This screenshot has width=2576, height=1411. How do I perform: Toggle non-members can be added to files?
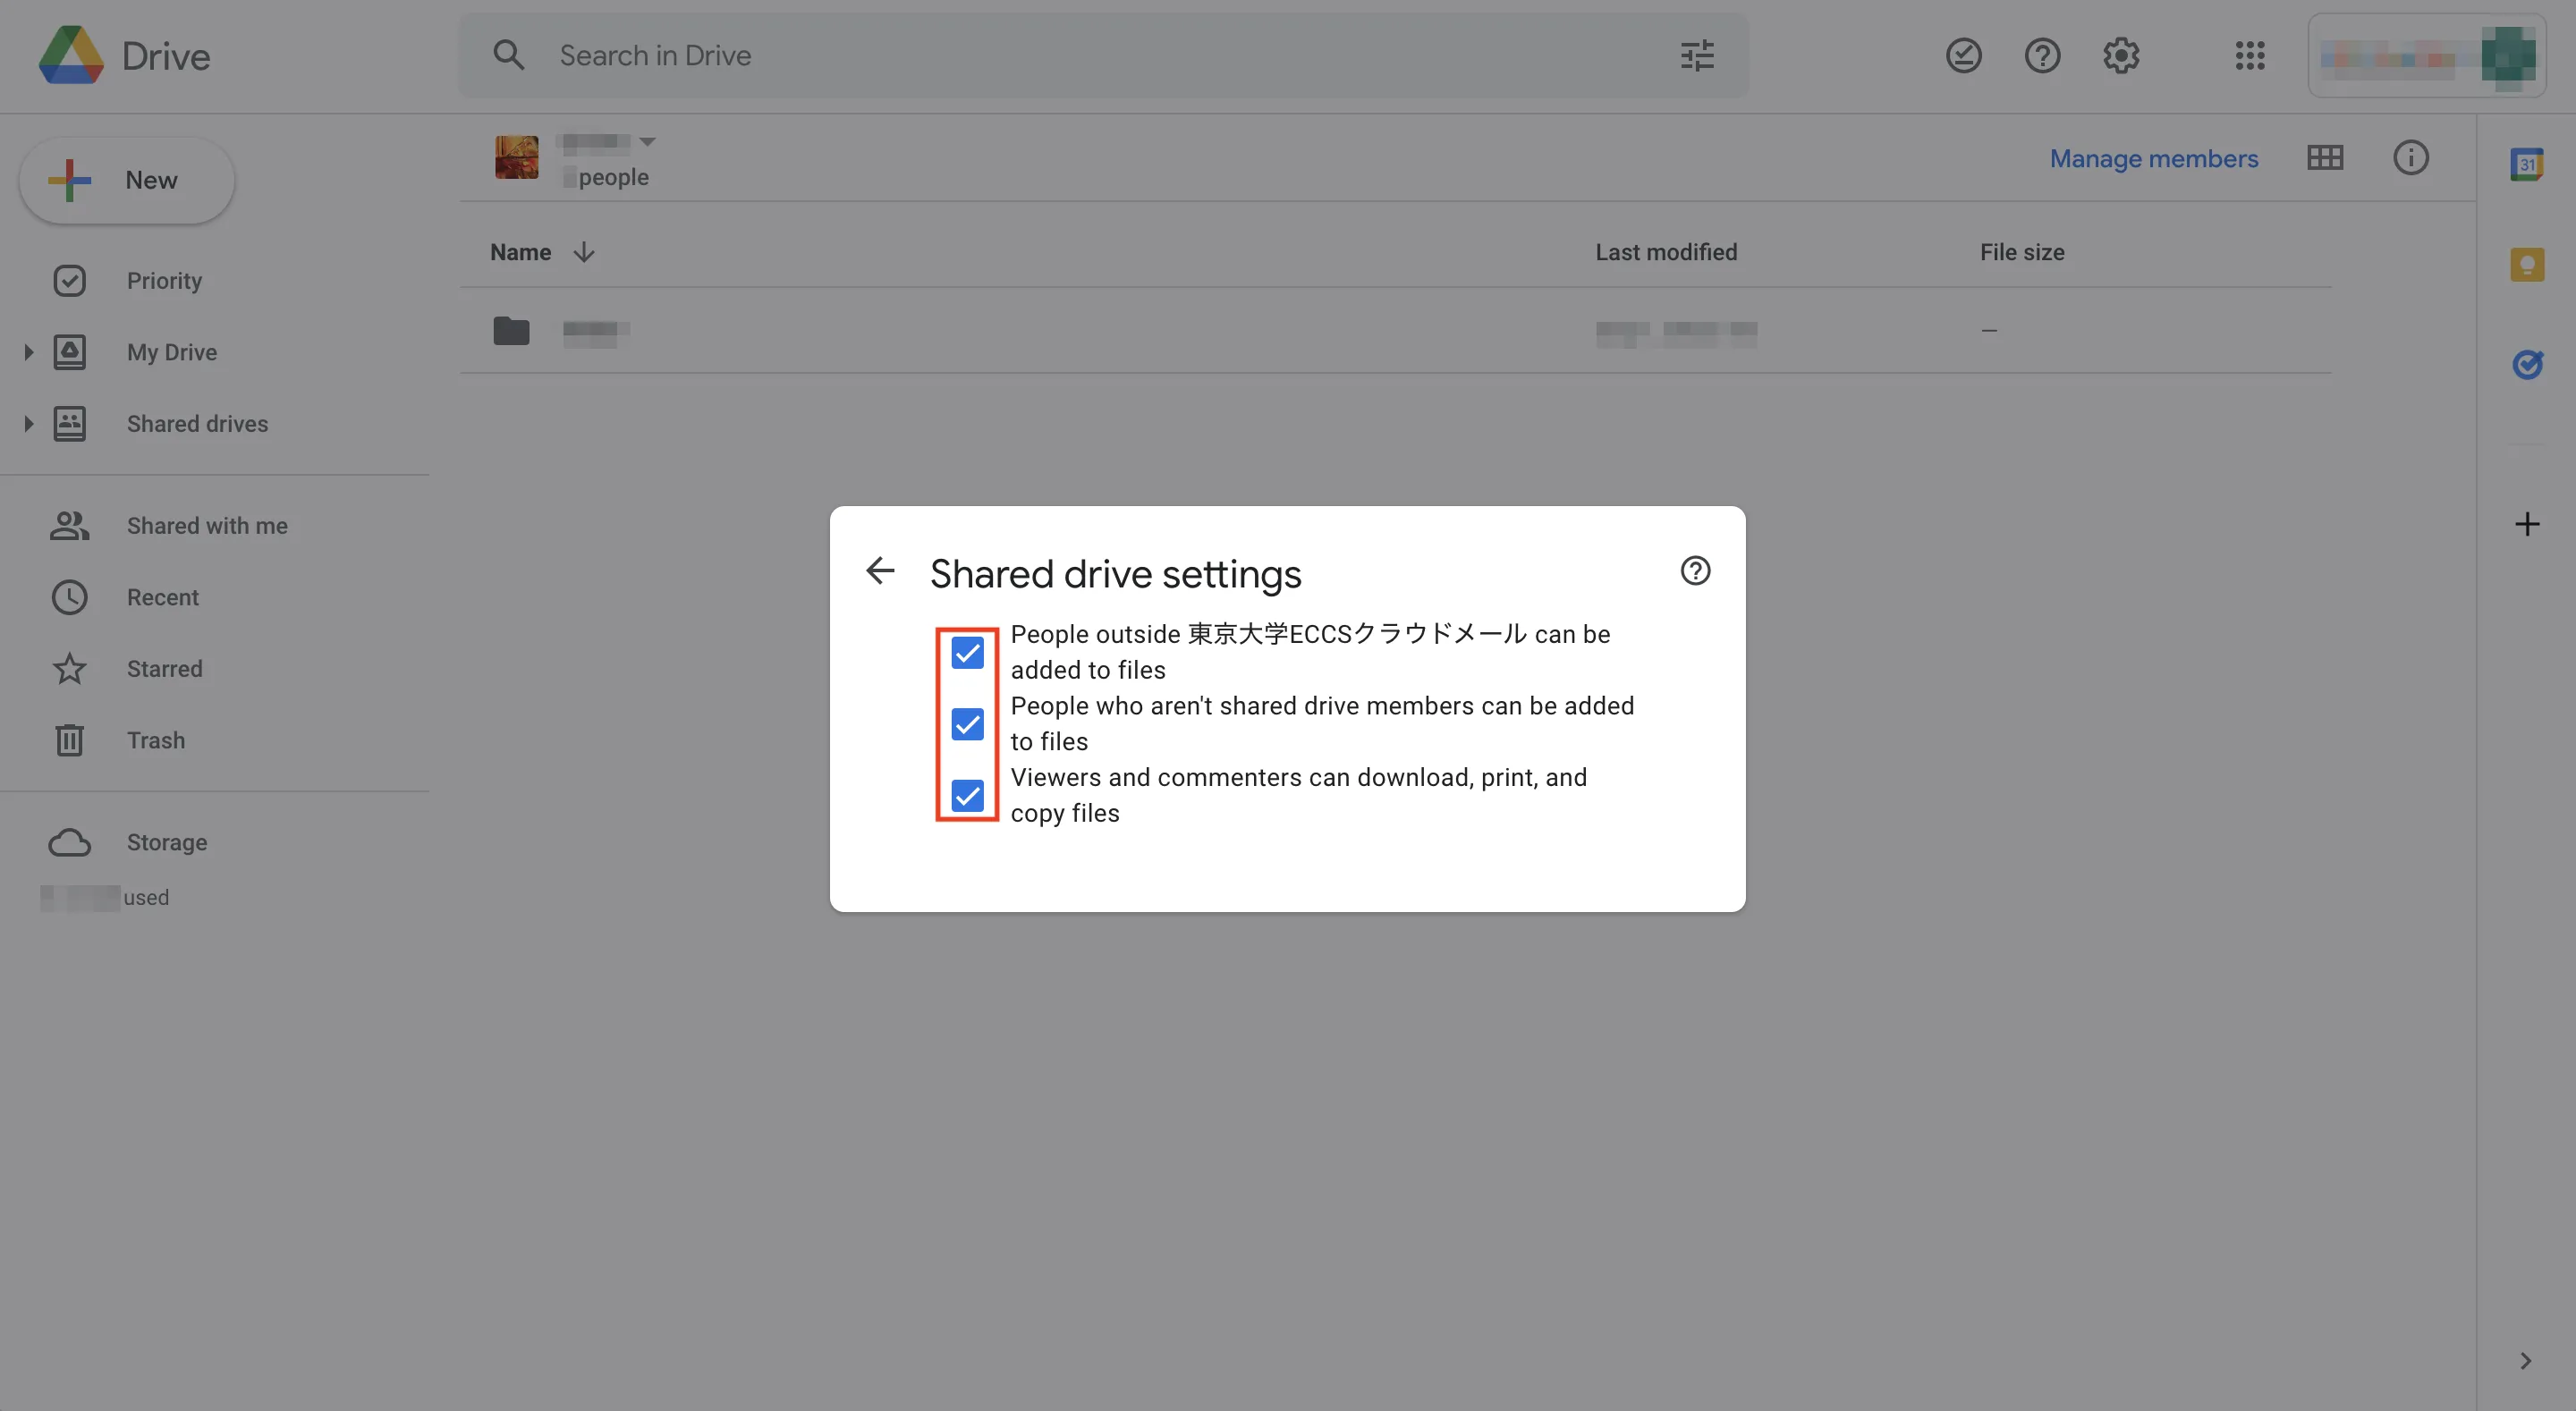click(x=967, y=724)
